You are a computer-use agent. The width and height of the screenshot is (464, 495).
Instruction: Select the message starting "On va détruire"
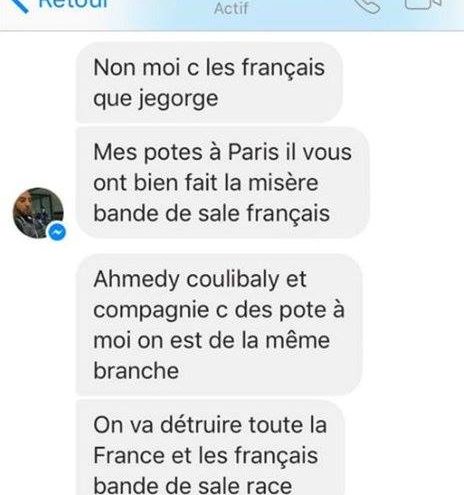click(210, 448)
